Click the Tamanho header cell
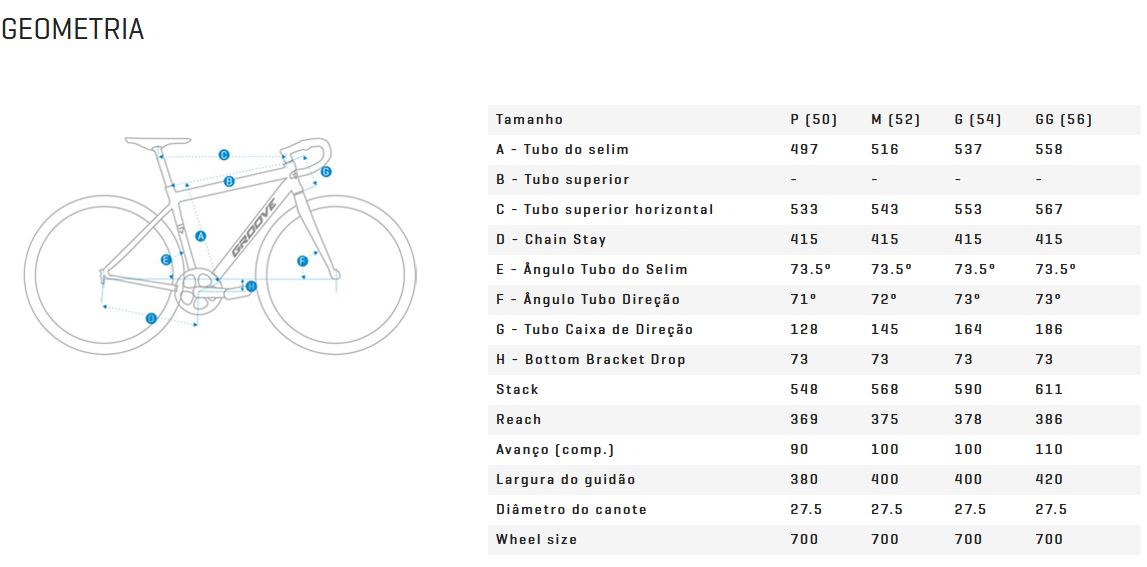1147x567 pixels. [x=530, y=119]
